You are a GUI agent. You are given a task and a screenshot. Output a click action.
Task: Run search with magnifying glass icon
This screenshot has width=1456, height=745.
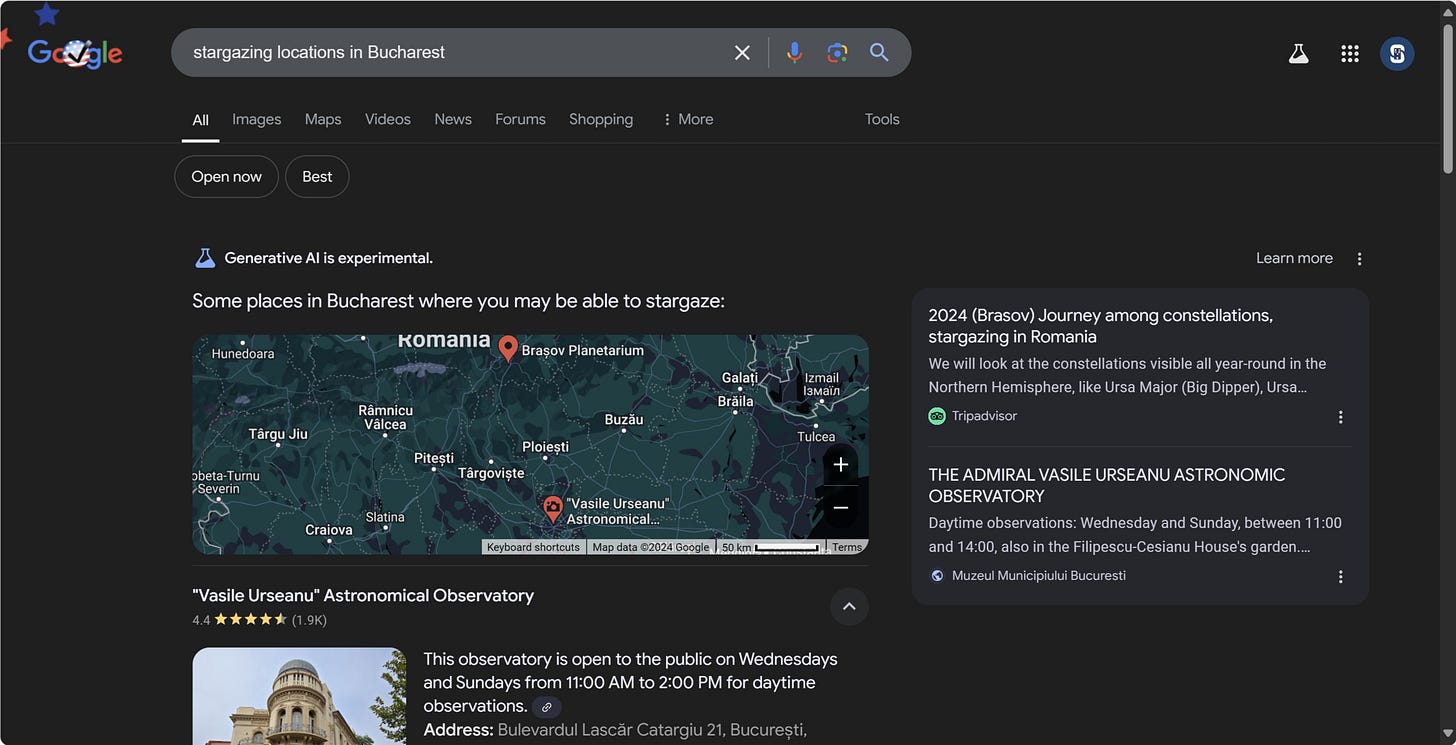(879, 52)
